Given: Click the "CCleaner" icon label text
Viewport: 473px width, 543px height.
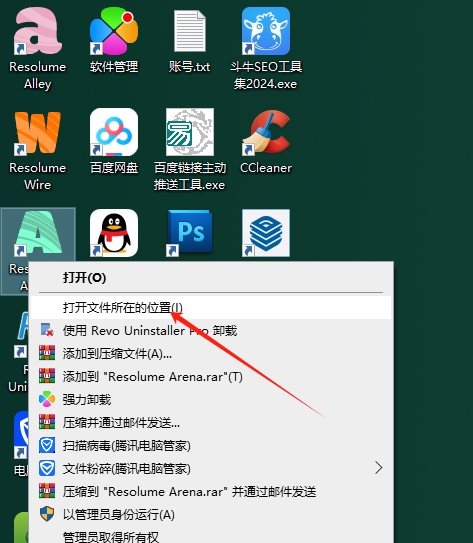Looking at the screenshot, I should 266,168.
